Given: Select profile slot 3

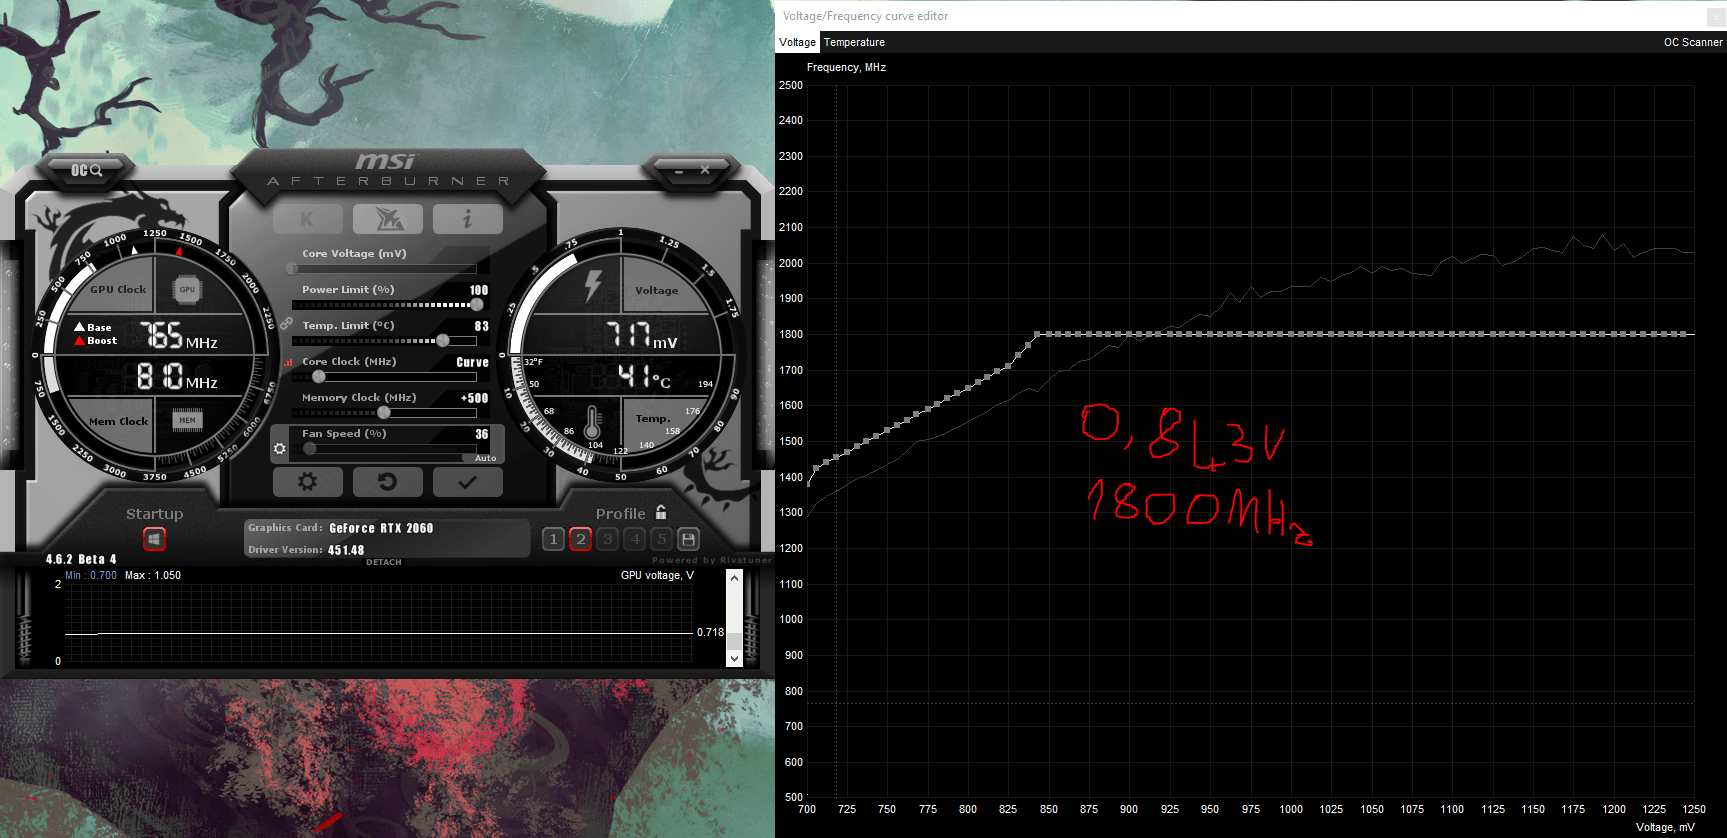Looking at the screenshot, I should click(607, 539).
